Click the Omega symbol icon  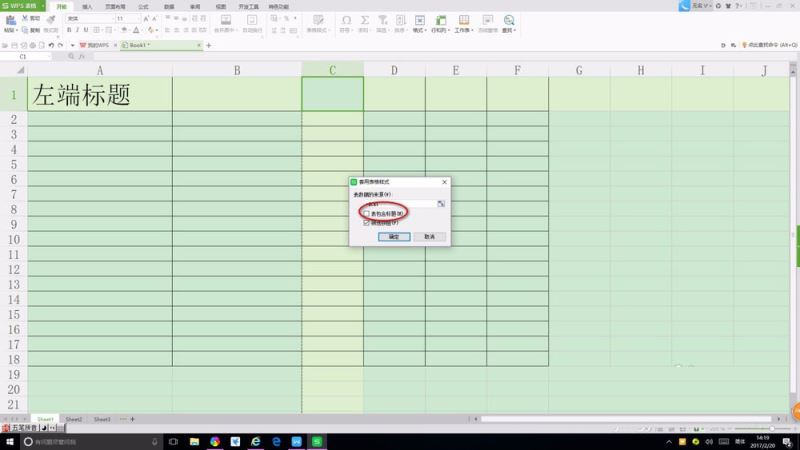coord(346,20)
